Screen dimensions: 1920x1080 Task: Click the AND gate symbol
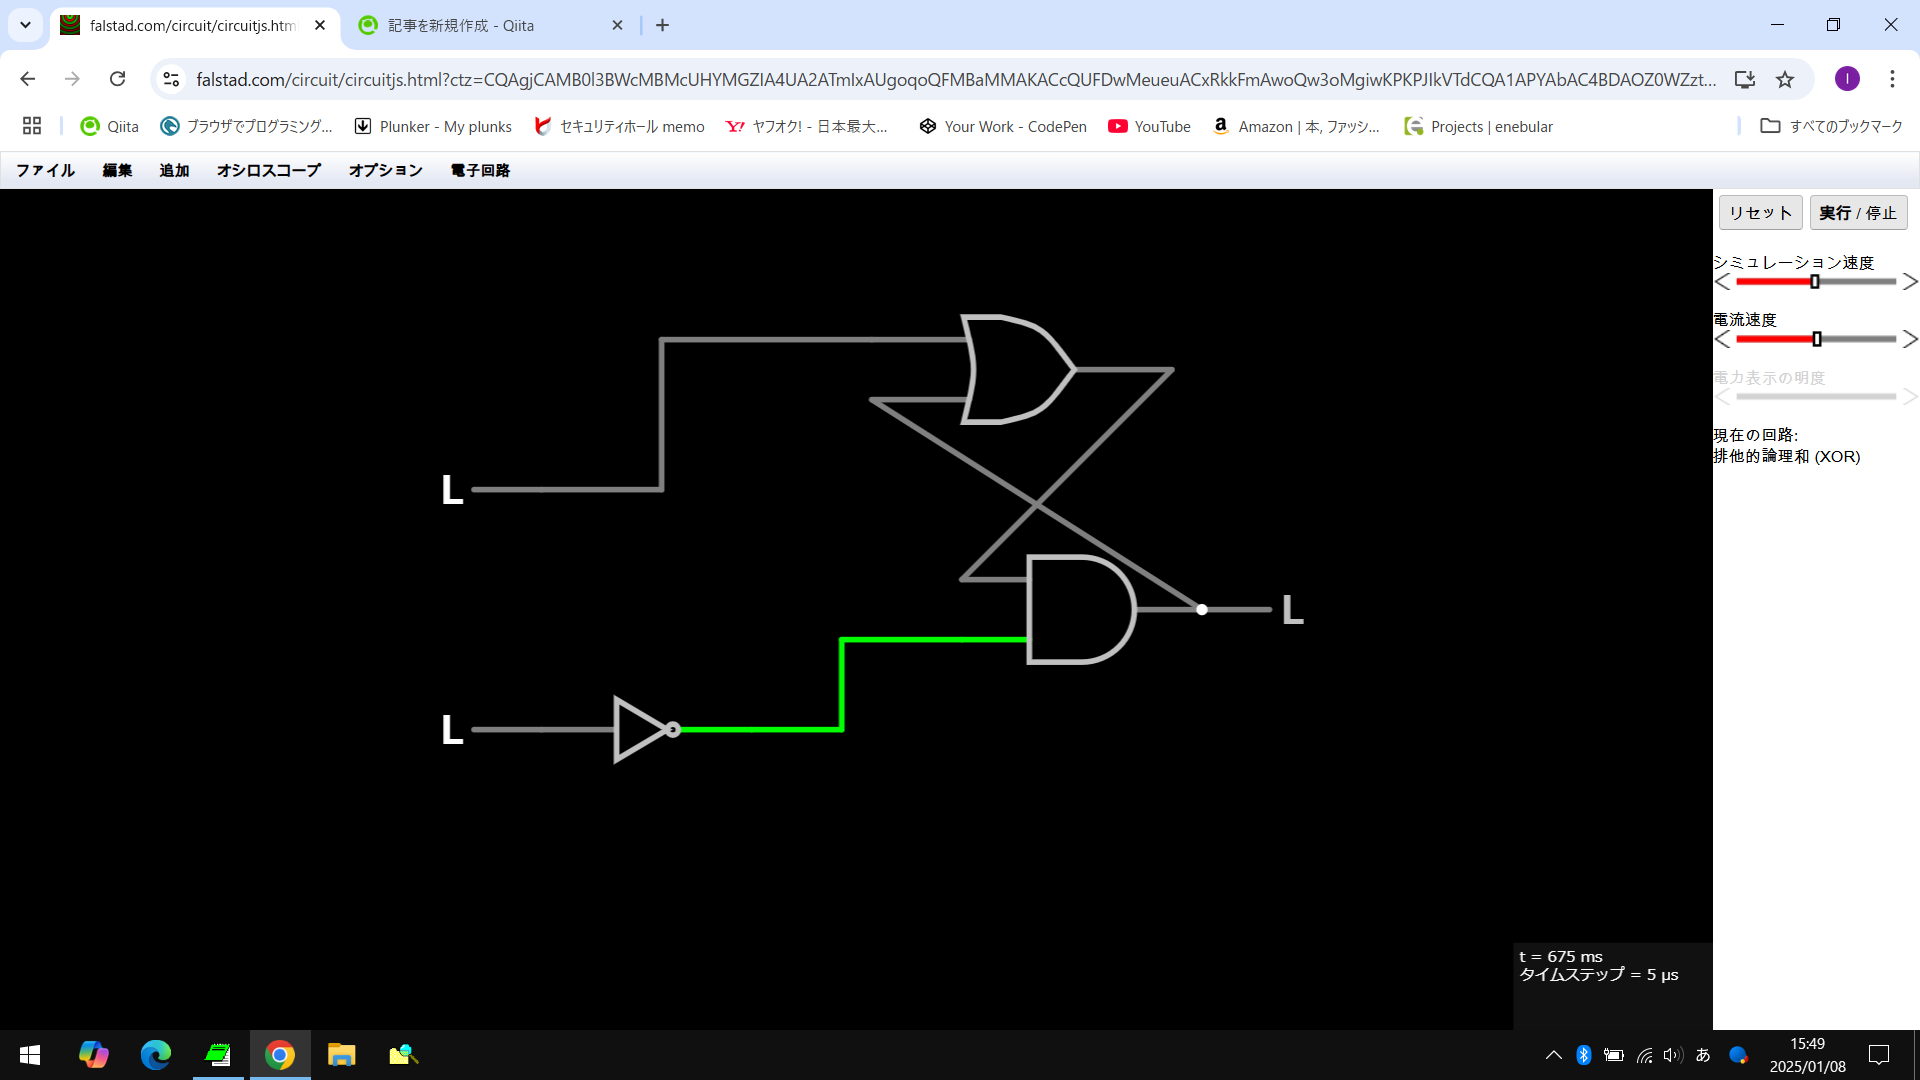click(1077, 609)
